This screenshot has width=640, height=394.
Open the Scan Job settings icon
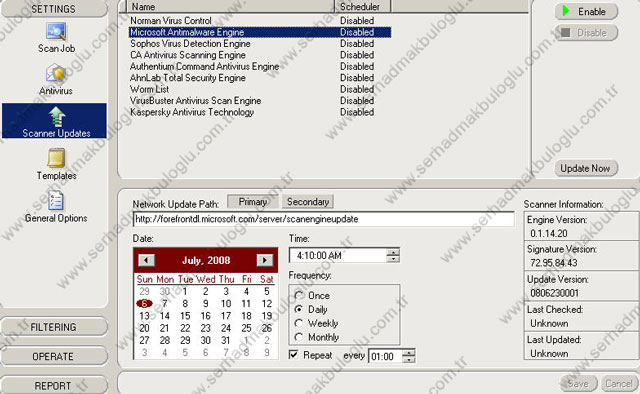click(56, 38)
